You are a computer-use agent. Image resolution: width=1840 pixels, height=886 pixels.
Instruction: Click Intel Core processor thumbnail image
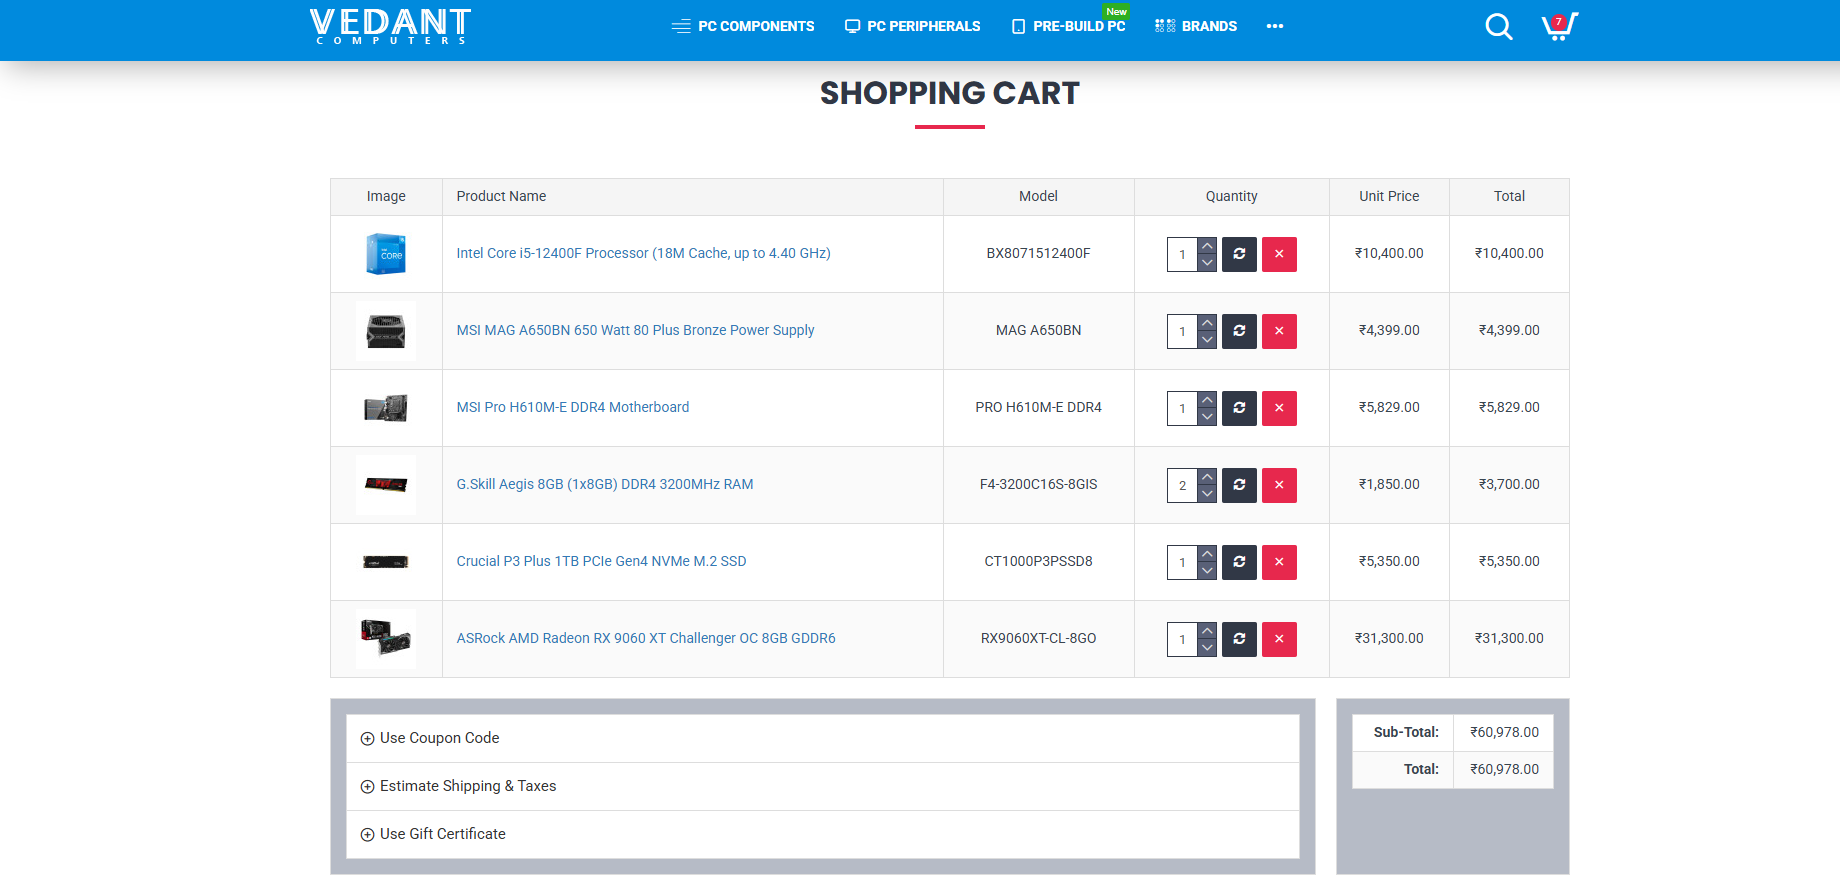pyautogui.click(x=386, y=254)
